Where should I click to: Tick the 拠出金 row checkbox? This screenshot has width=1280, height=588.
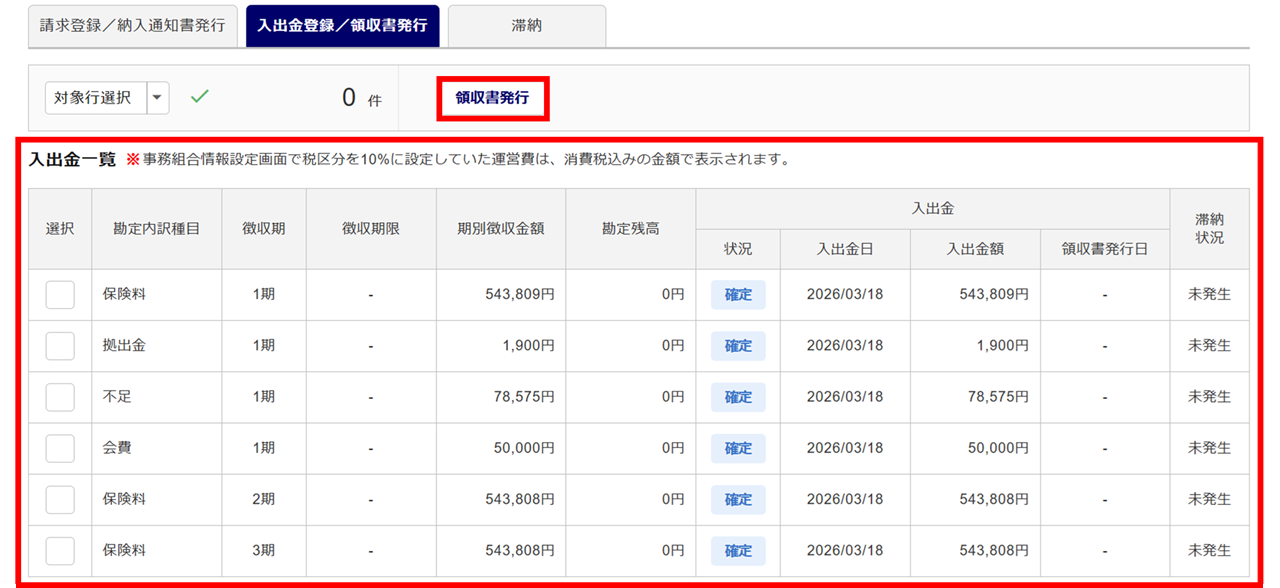pos(60,346)
